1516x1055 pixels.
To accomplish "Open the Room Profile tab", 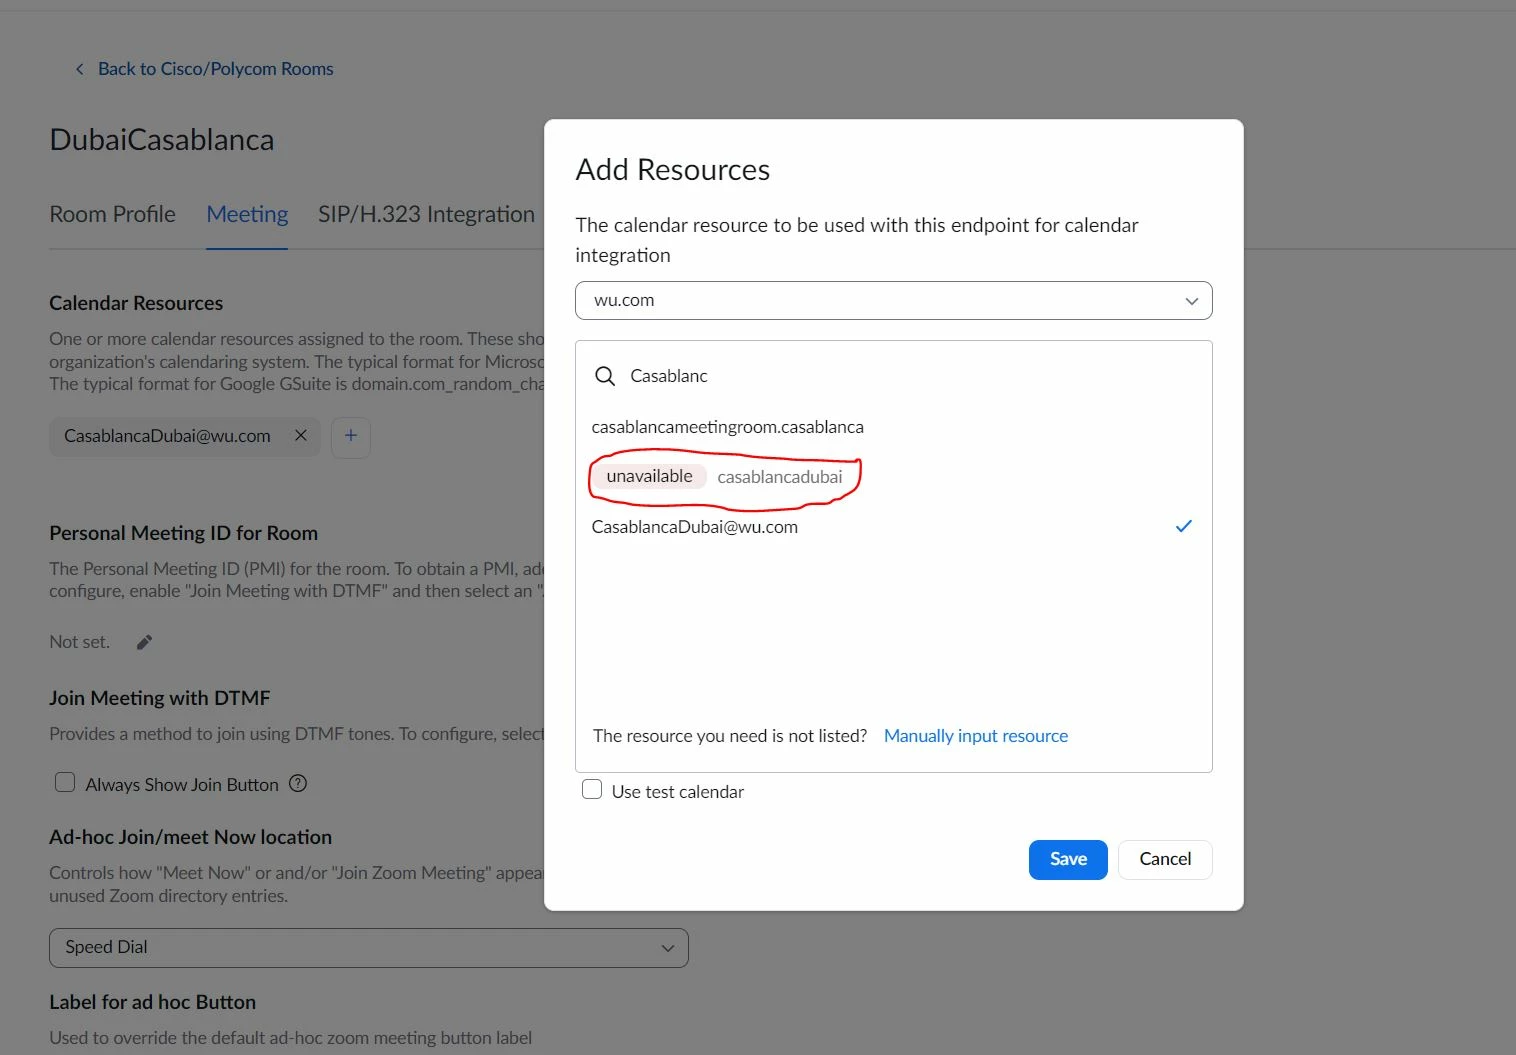I will 112,214.
